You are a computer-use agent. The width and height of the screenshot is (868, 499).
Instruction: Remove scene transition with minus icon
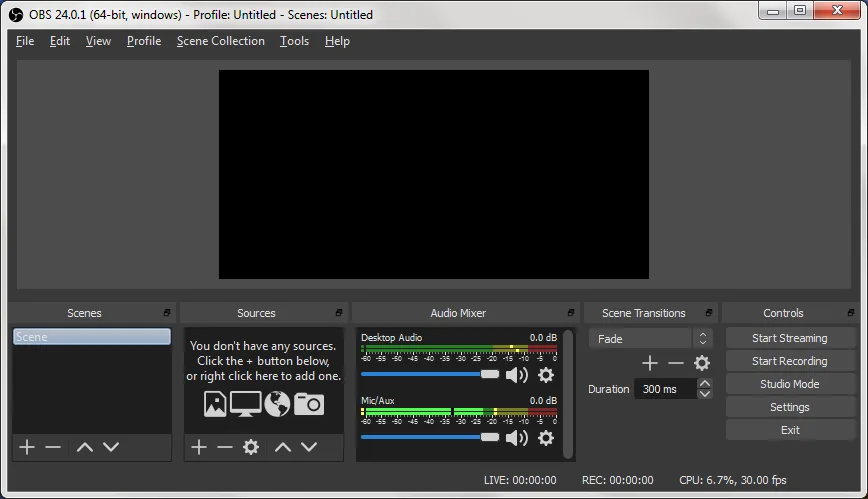[x=676, y=363]
